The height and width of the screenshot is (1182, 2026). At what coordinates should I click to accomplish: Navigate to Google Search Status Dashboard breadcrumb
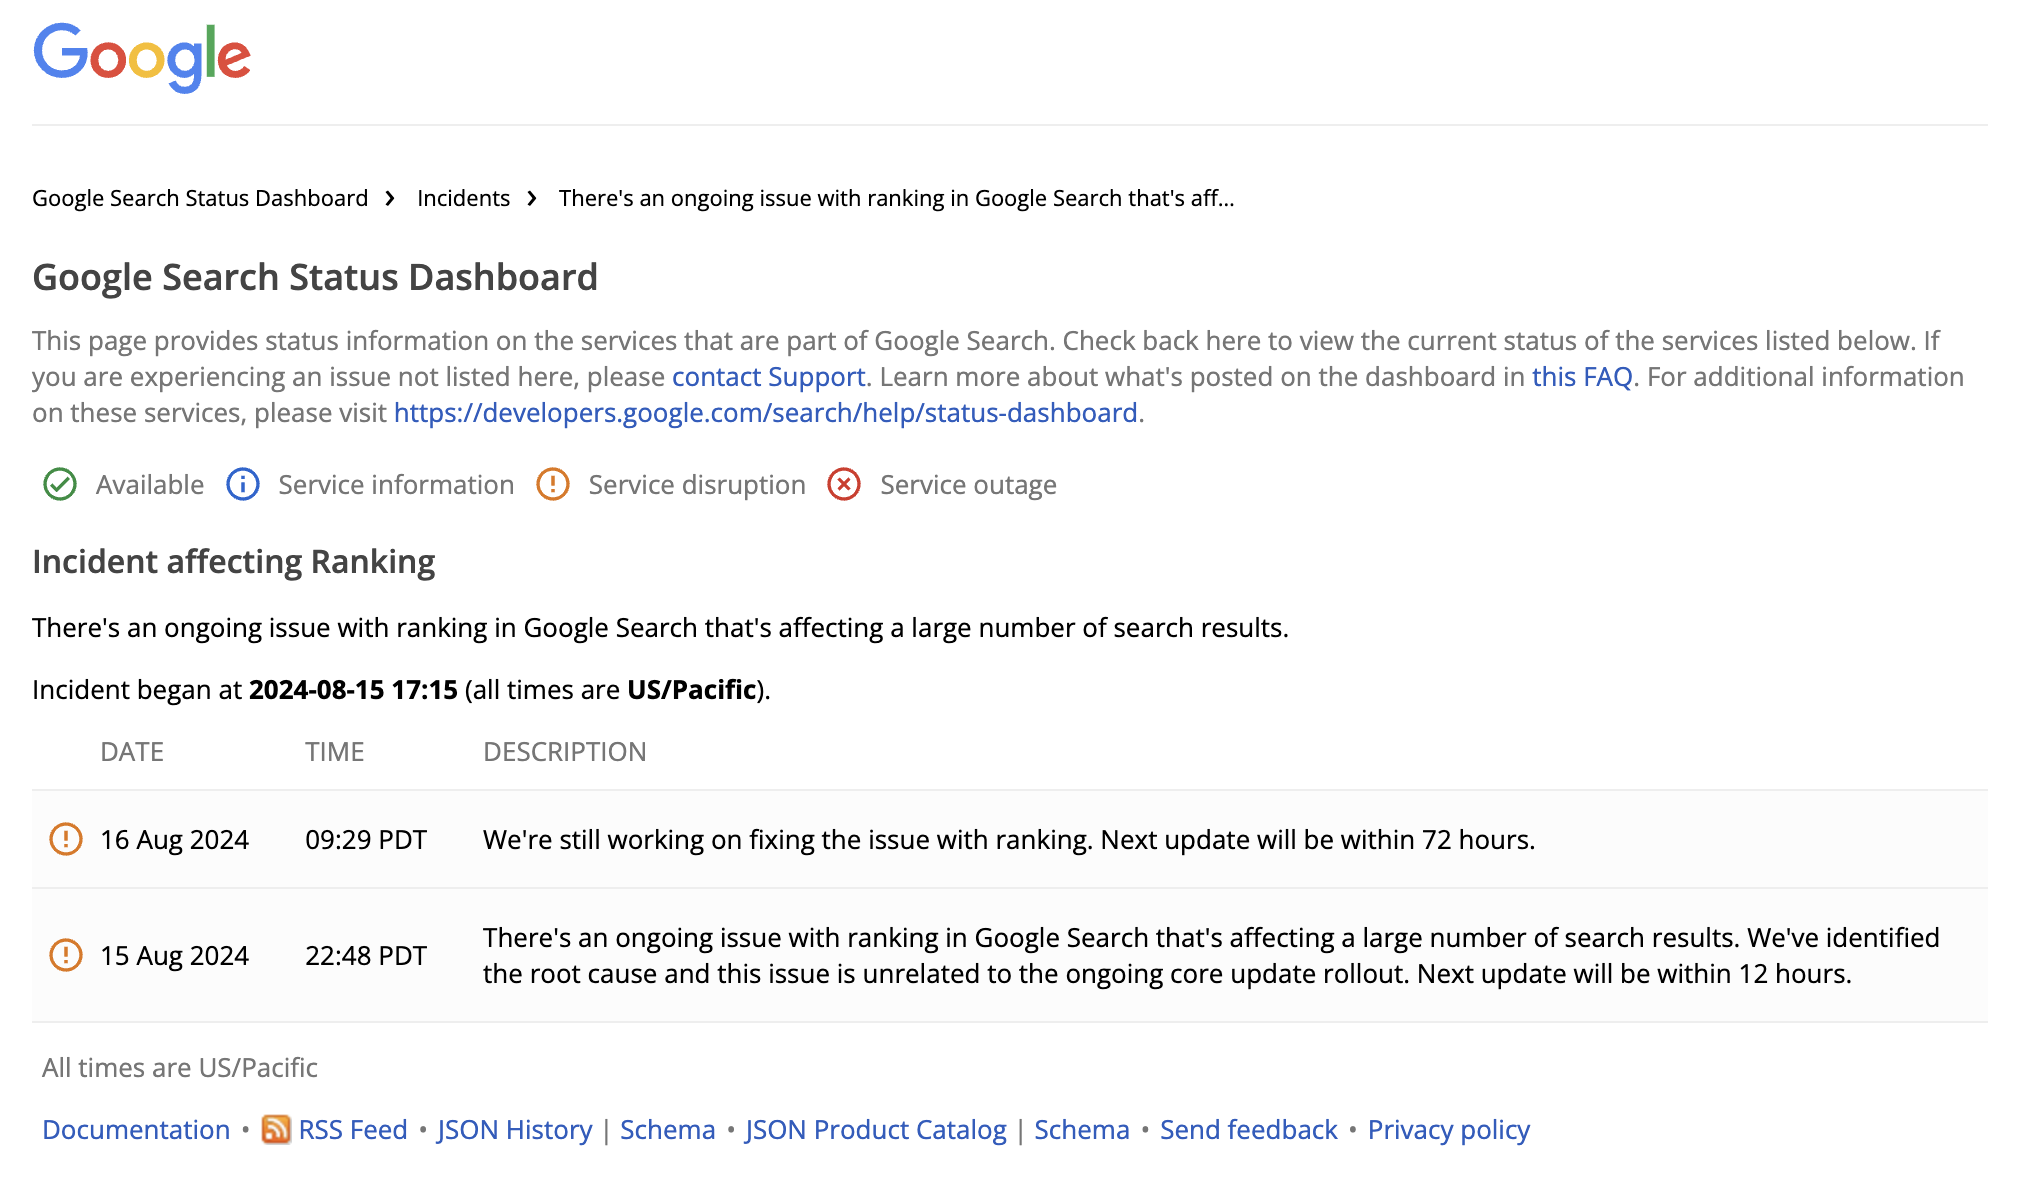point(200,198)
